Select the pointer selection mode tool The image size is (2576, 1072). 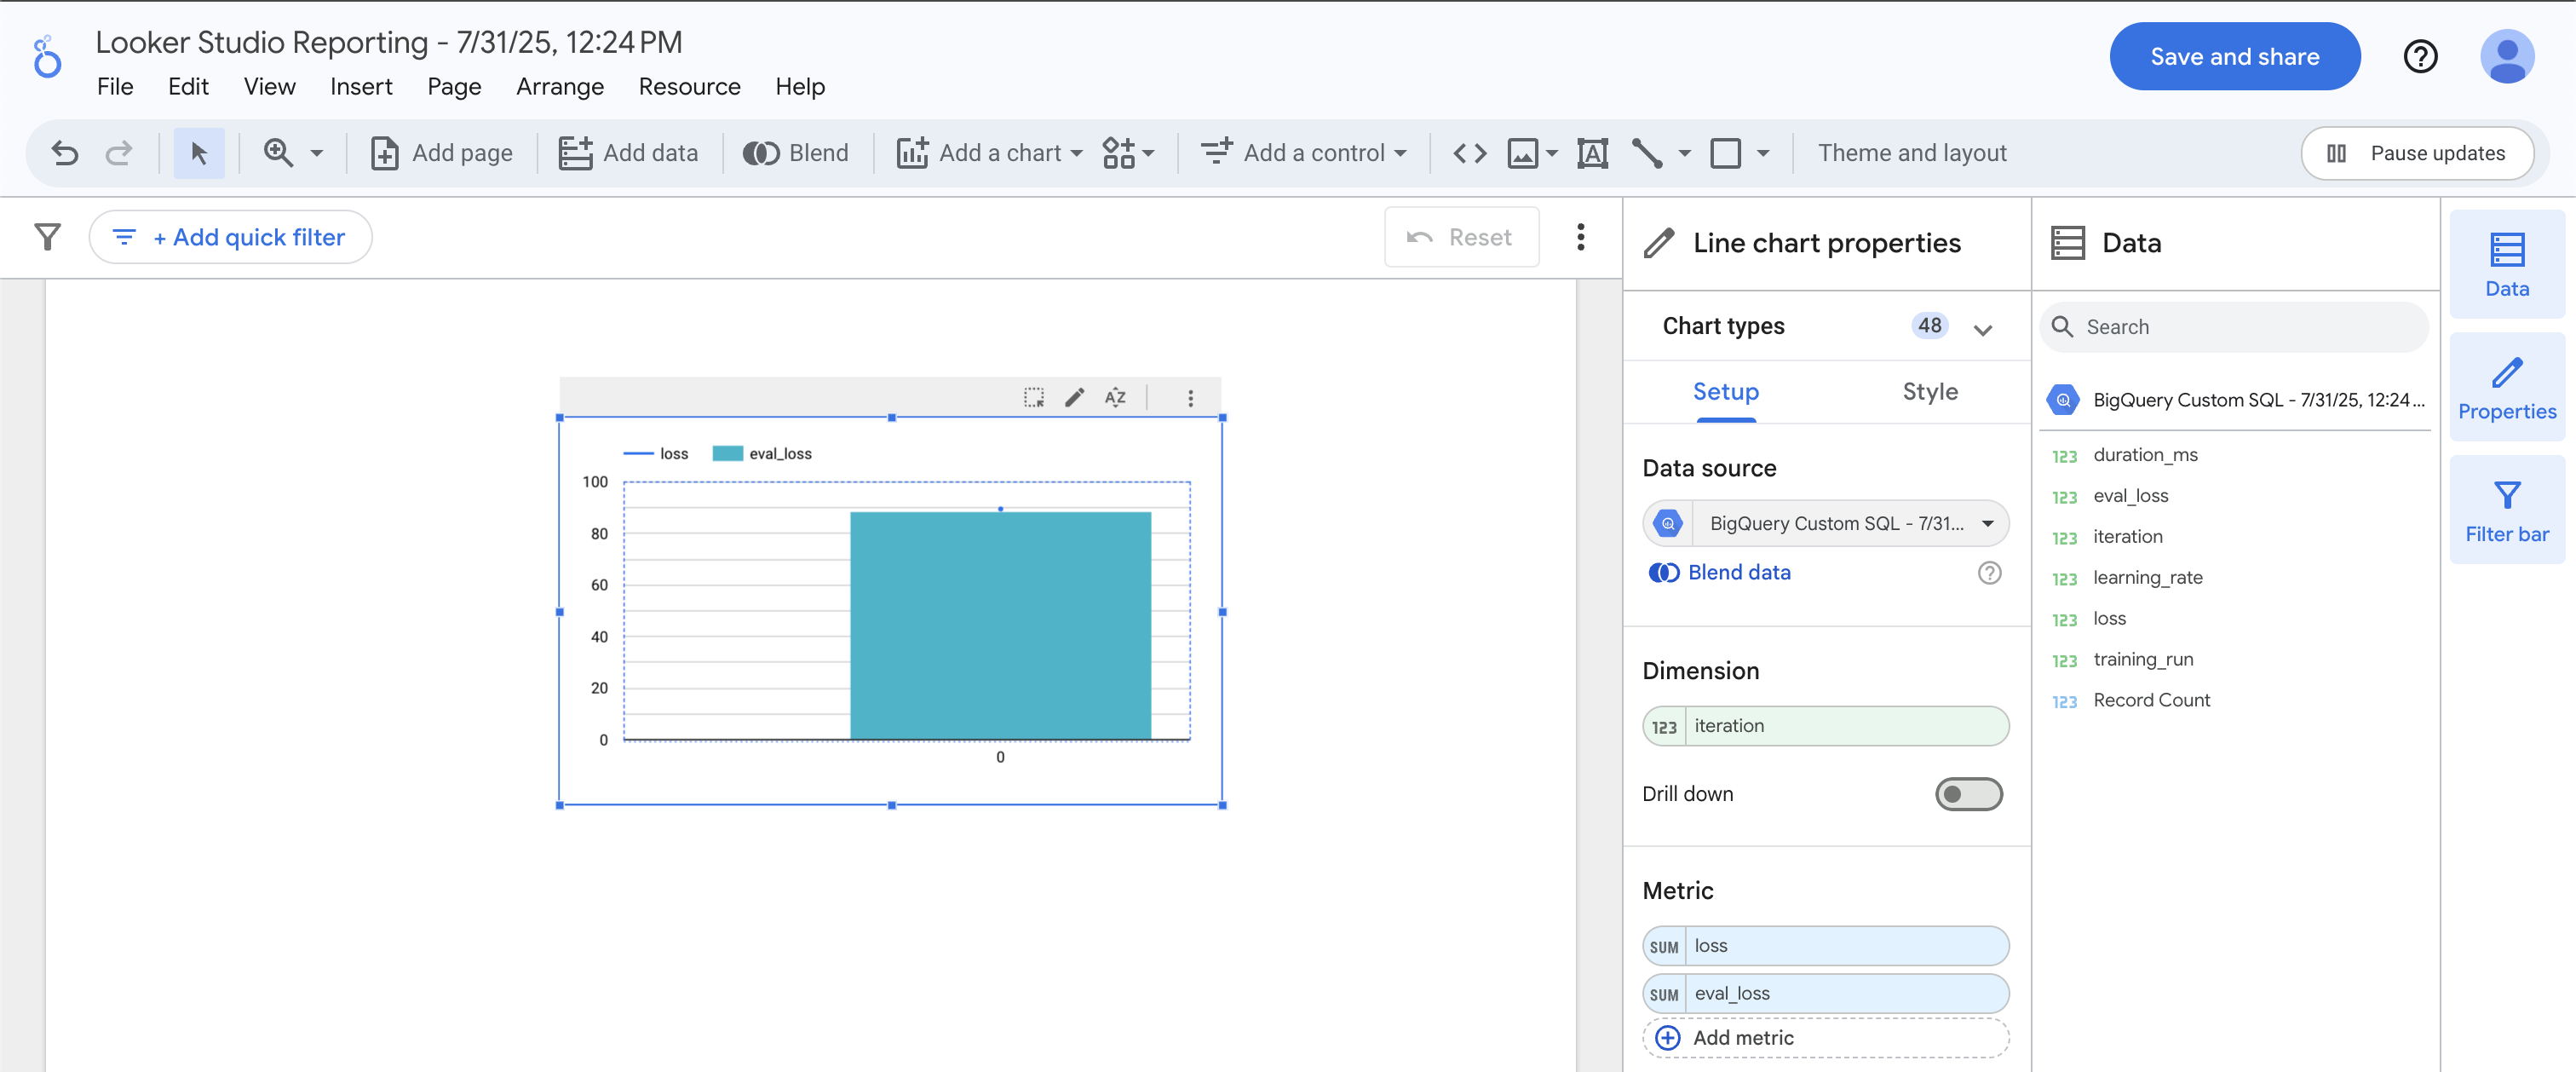(198, 153)
